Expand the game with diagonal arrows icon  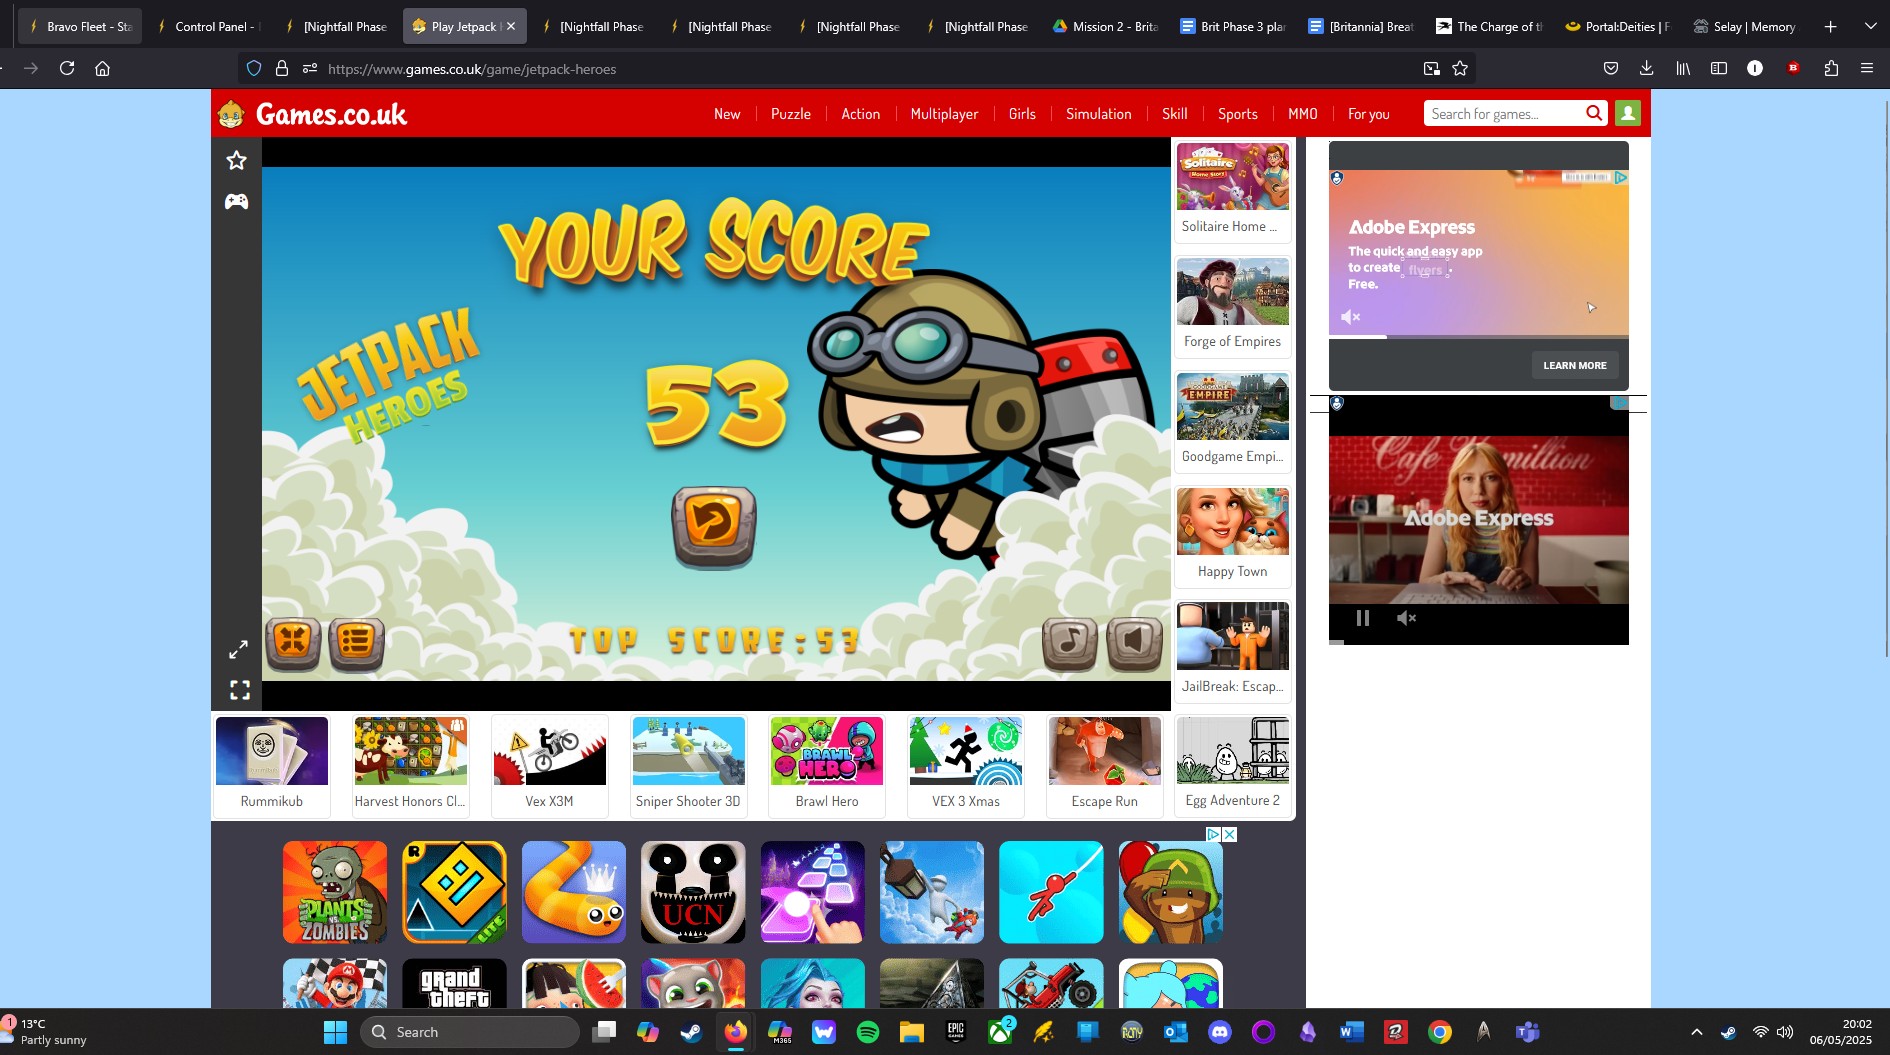point(238,649)
